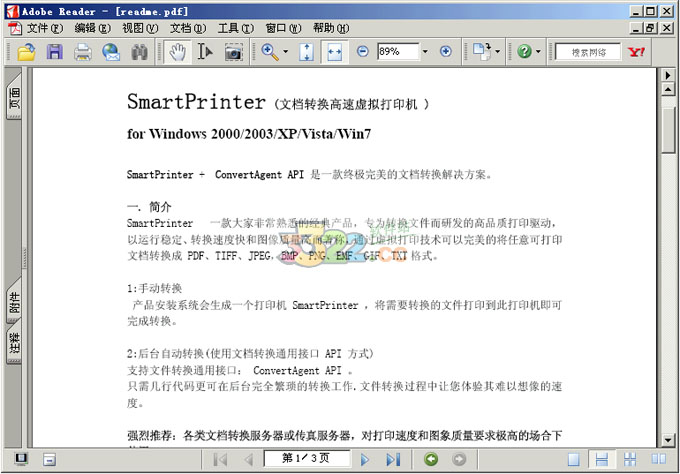
Task: Select the Zoom In magnifier tool
Action: [270, 52]
